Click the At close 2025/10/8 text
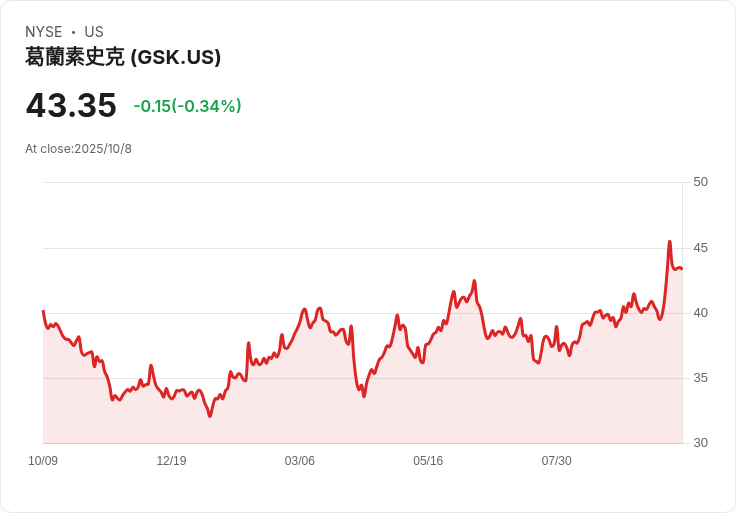 point(78,149)
